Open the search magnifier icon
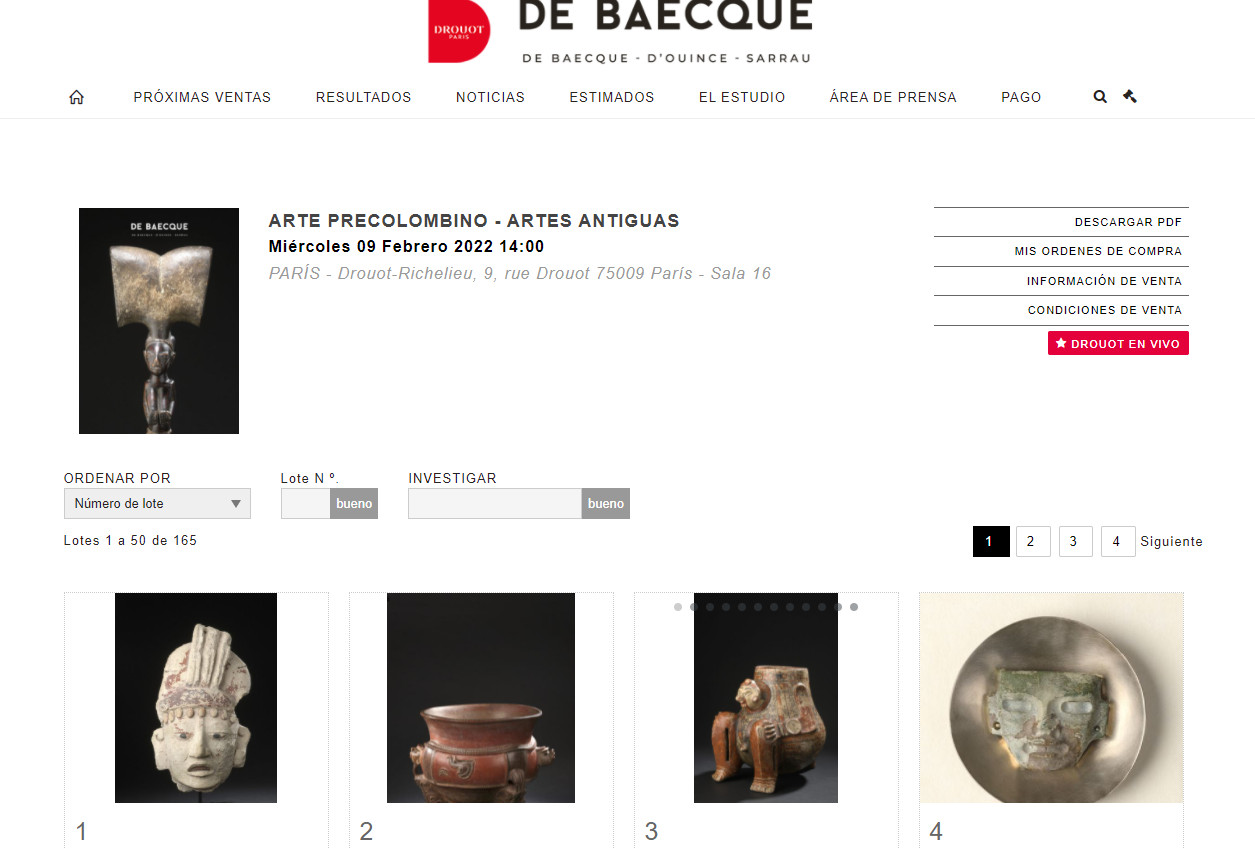 click(1100, 97)
